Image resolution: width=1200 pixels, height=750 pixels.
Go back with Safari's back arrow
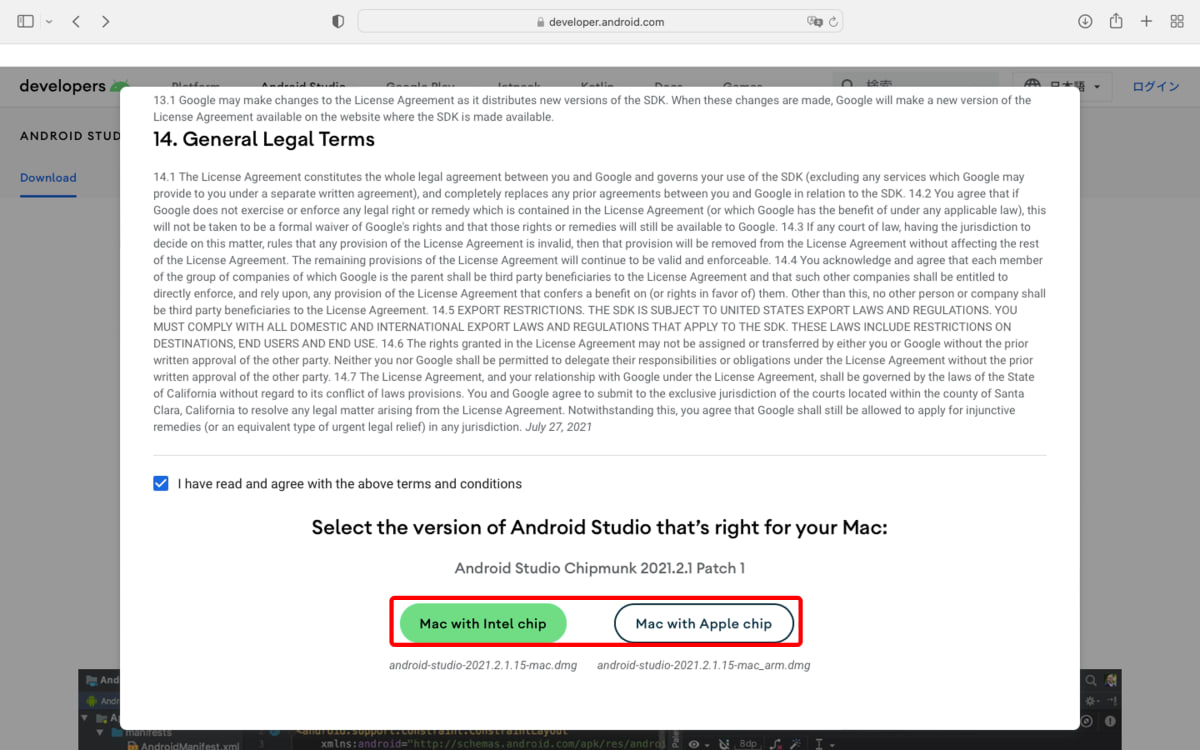(x=76, y=21)
